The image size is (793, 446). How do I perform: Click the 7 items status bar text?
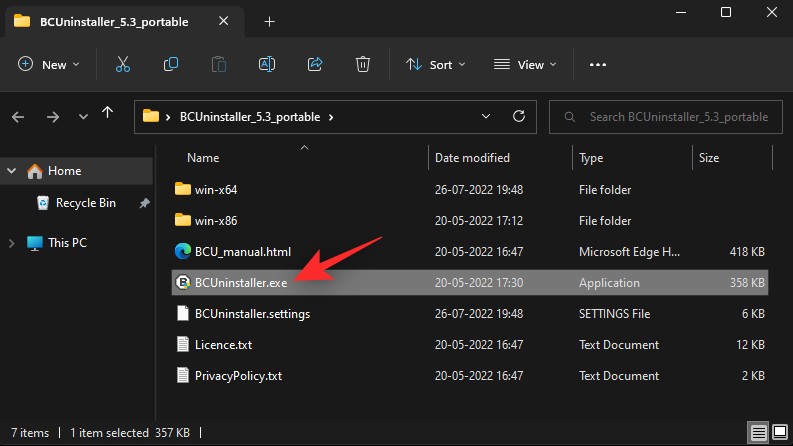[30, 433]
